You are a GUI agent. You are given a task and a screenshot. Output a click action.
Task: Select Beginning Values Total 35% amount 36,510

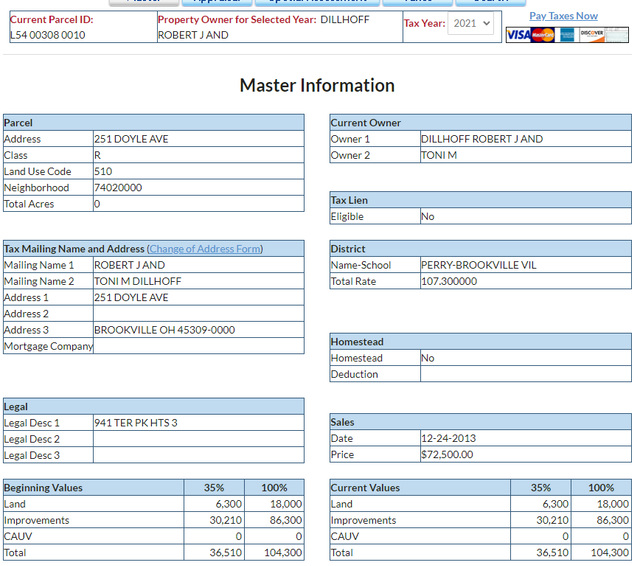pyautogui.click(x=226, y=553)
